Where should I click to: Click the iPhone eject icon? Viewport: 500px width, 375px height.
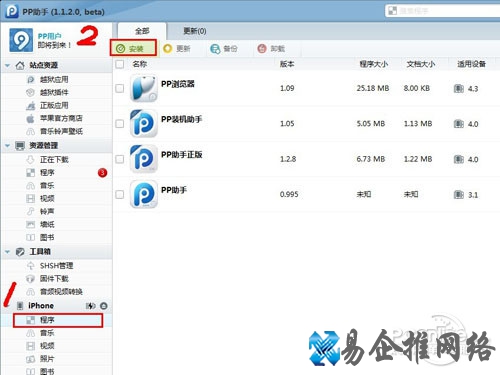coord(104,306)
